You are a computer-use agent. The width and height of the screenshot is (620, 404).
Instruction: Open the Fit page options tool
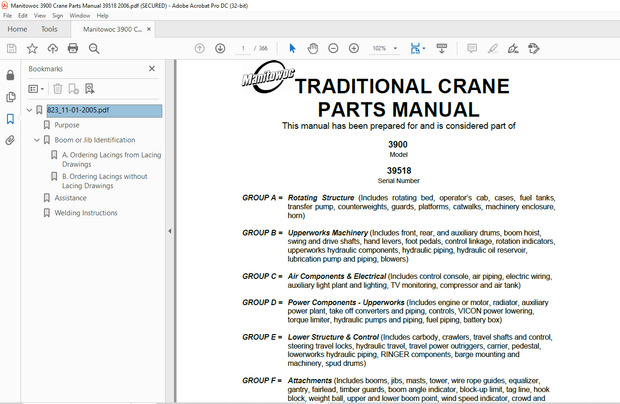415,49
